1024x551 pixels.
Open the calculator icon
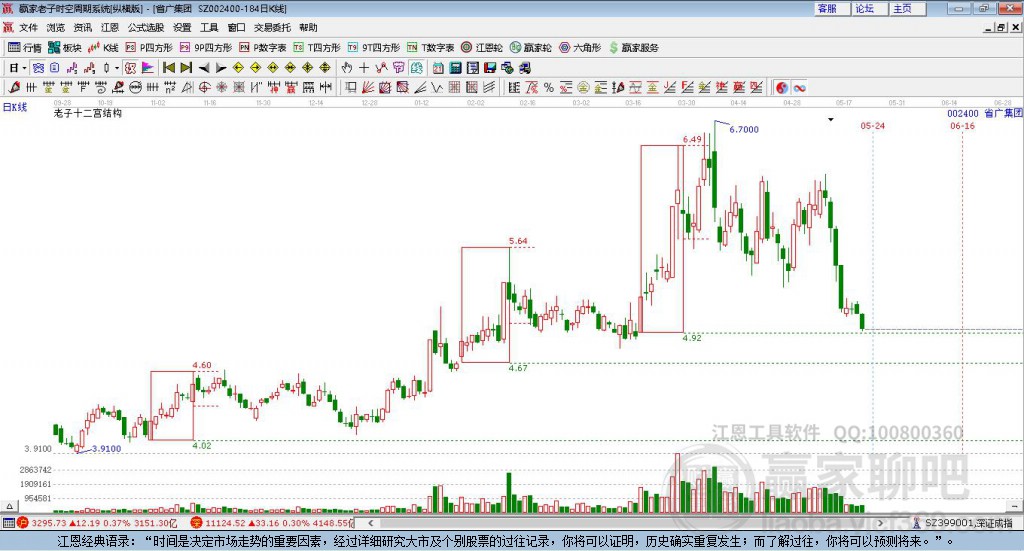455,68
